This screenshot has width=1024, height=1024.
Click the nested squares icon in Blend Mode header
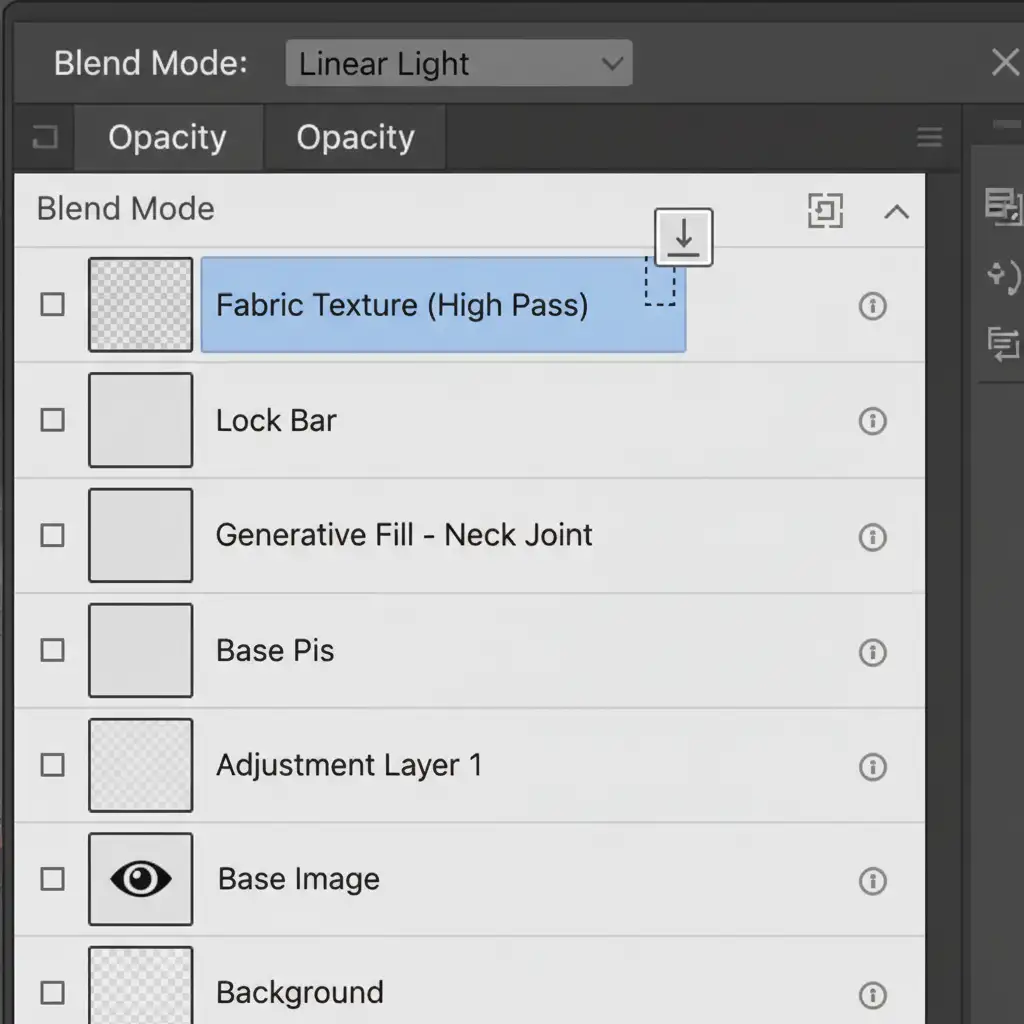coord(825,211)
